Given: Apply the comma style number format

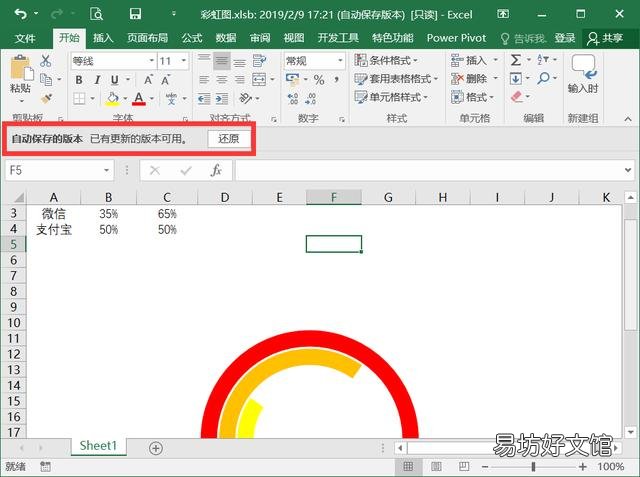Looking at the screenshot, I should (337, 79).
